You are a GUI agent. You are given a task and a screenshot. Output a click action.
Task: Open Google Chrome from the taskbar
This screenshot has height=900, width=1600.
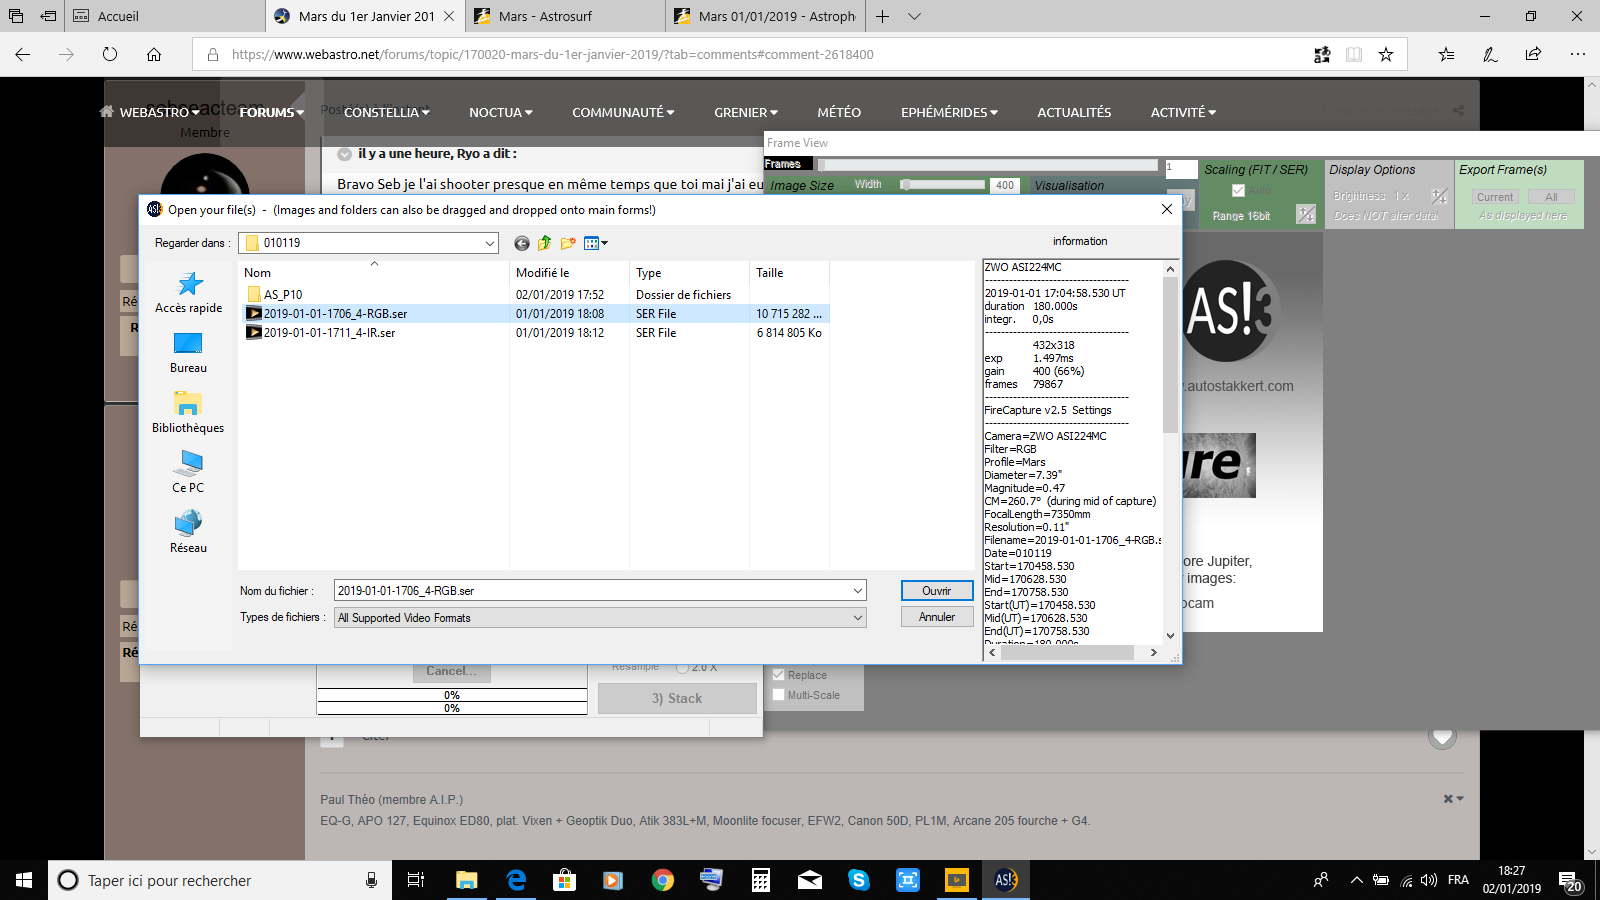pyautogui.click(x=662, y=880)
